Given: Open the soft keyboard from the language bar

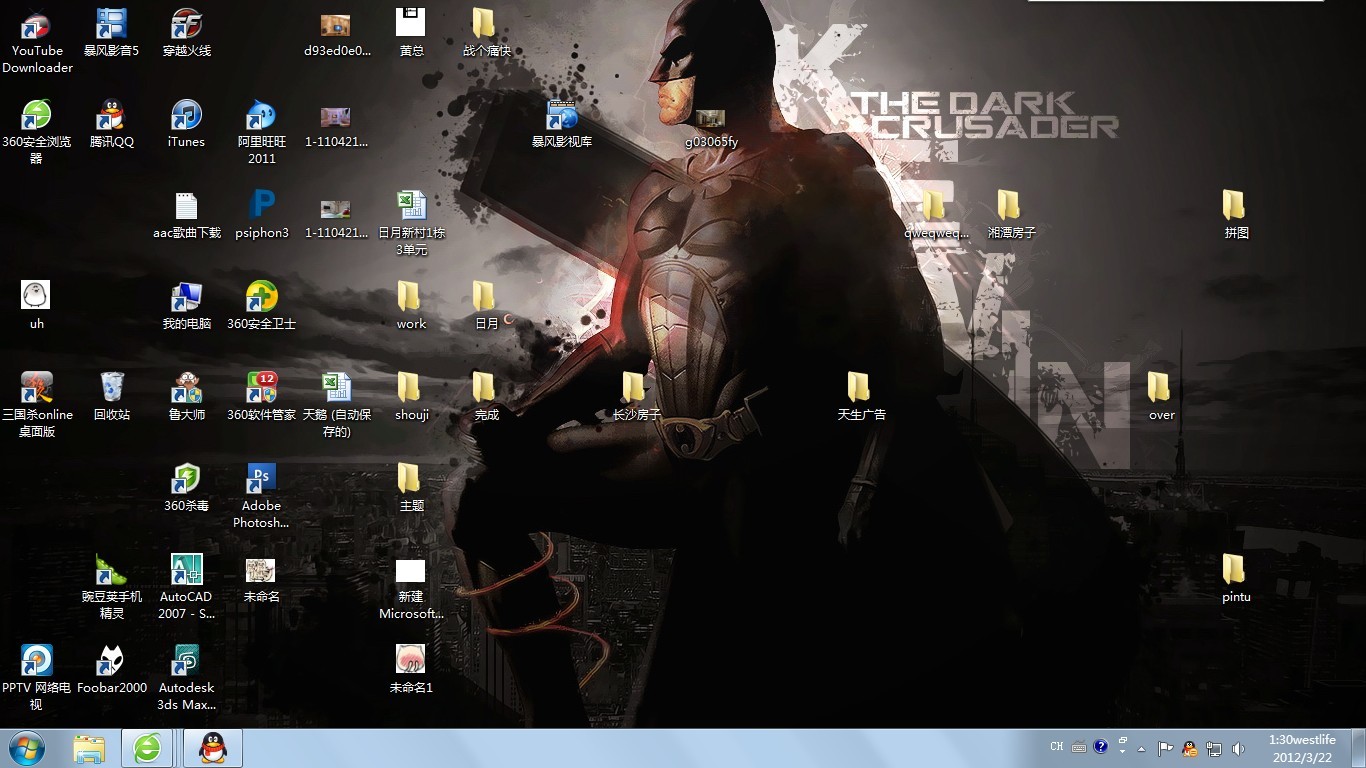Looking at the screenshot, I should pyautogui.click(x=1079, y=747).
